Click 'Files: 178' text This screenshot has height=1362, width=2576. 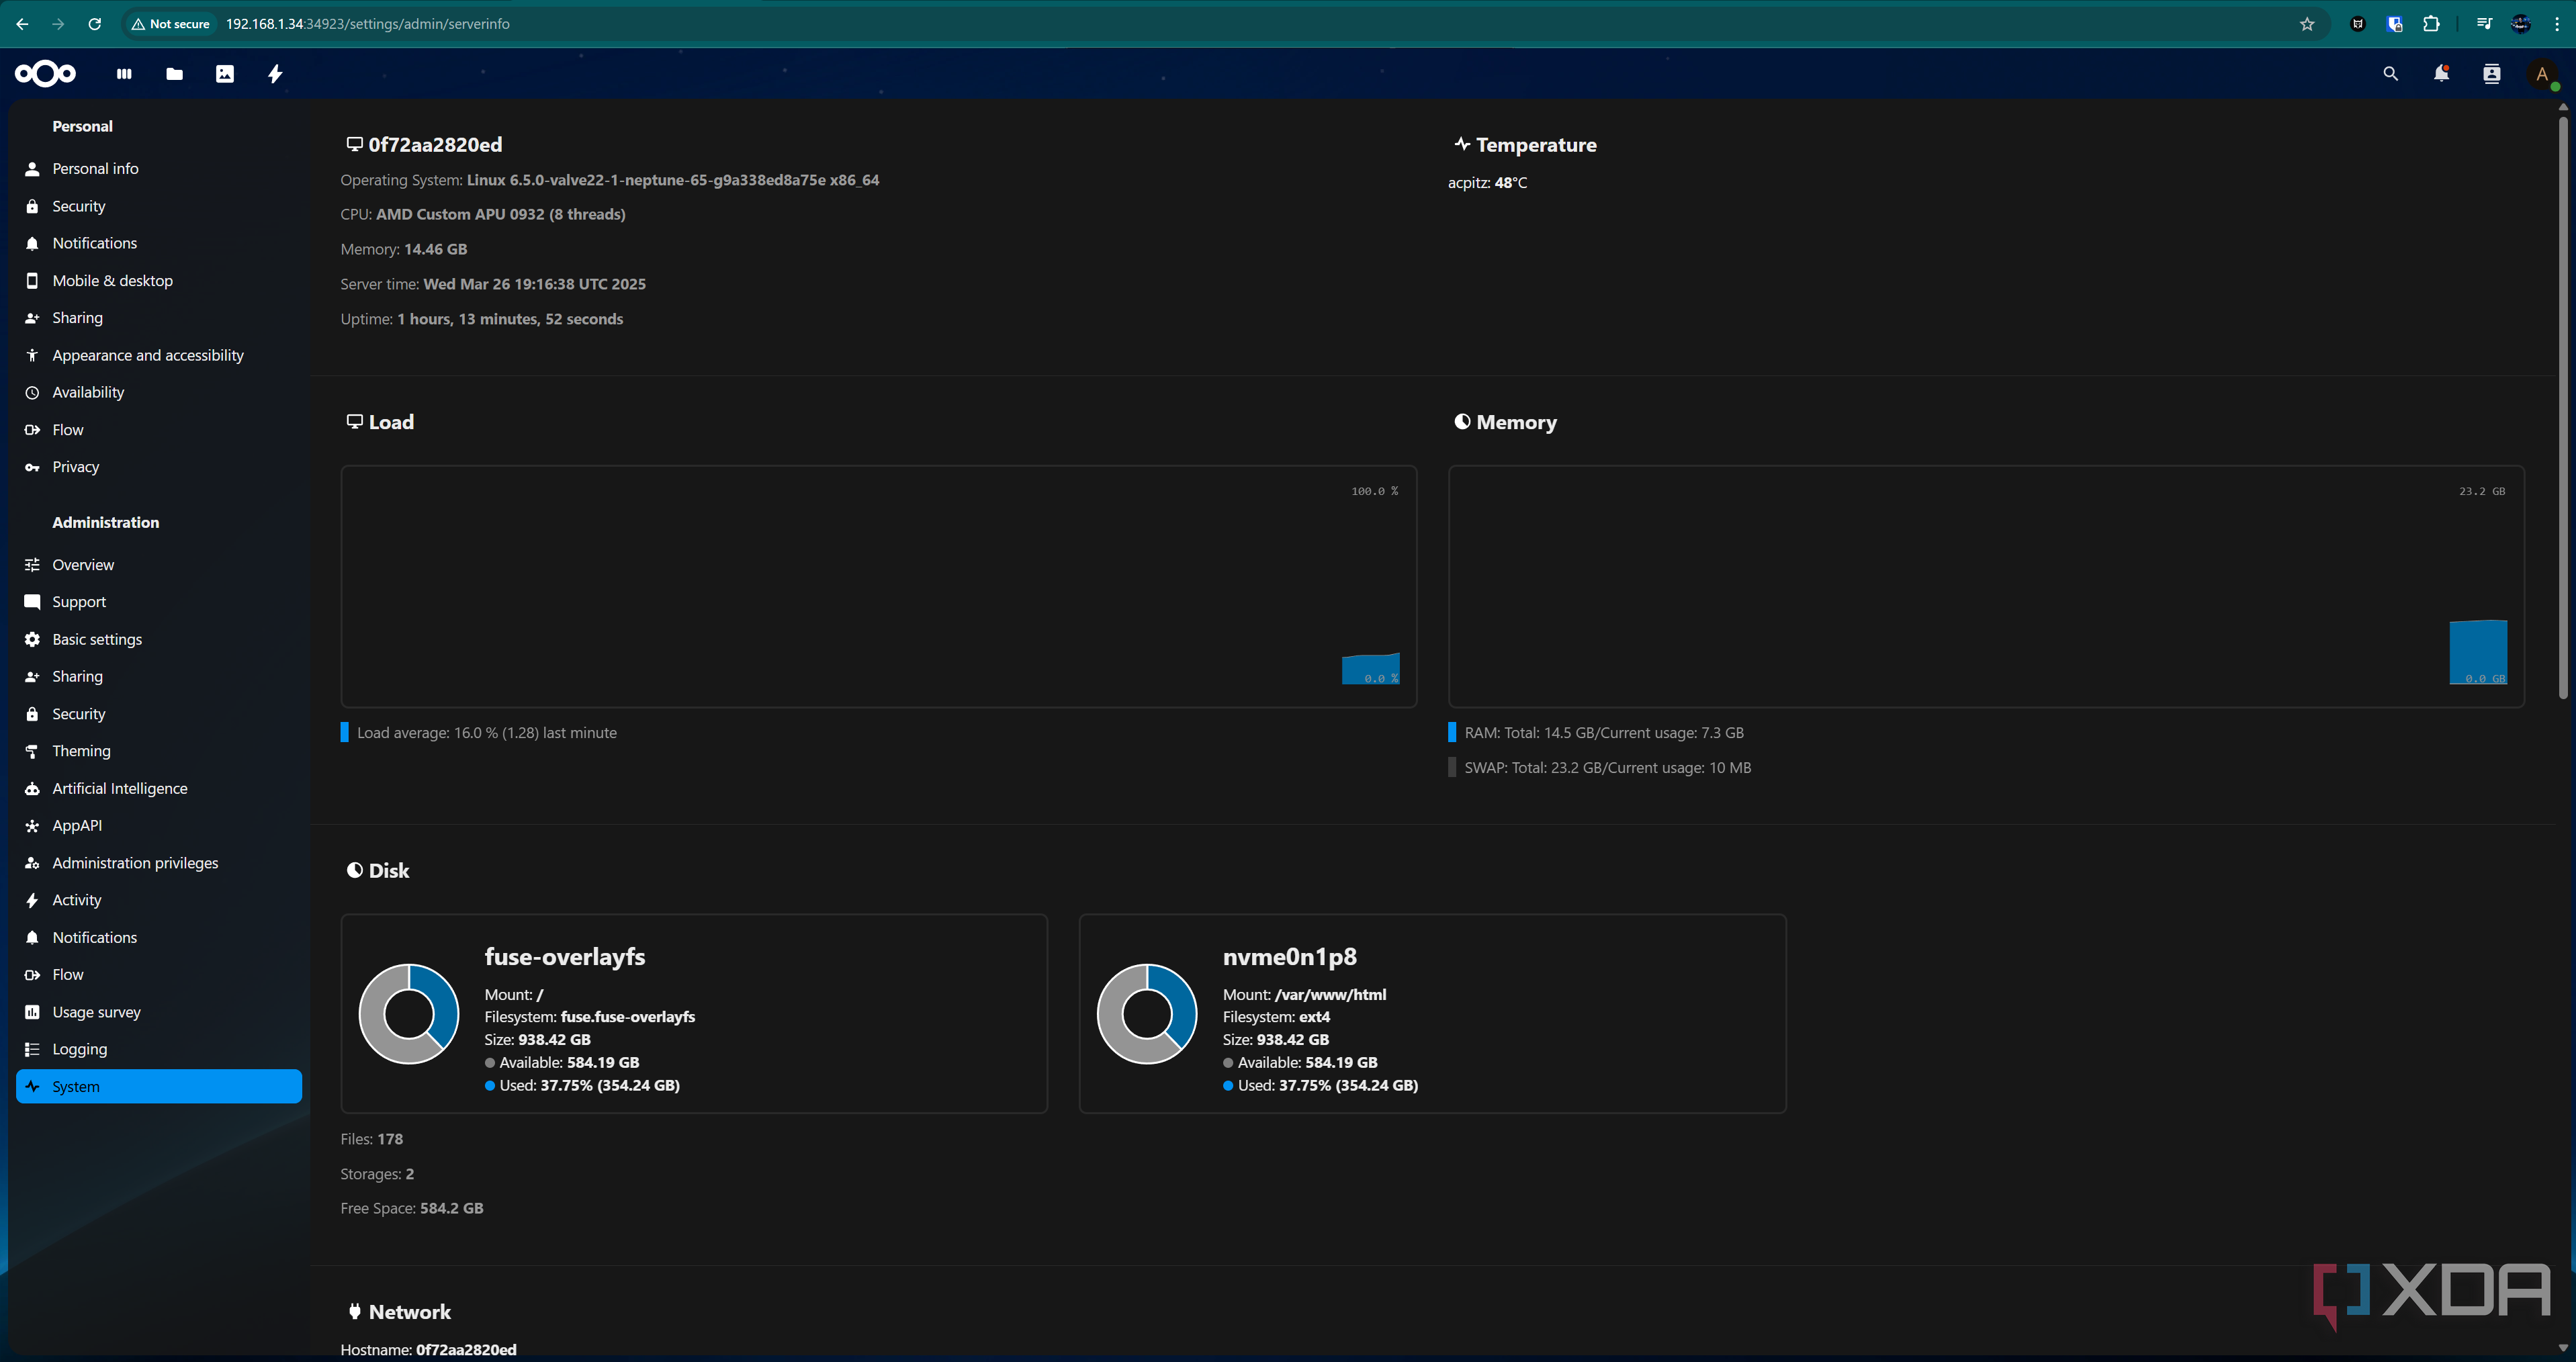tap(371, 1139)
